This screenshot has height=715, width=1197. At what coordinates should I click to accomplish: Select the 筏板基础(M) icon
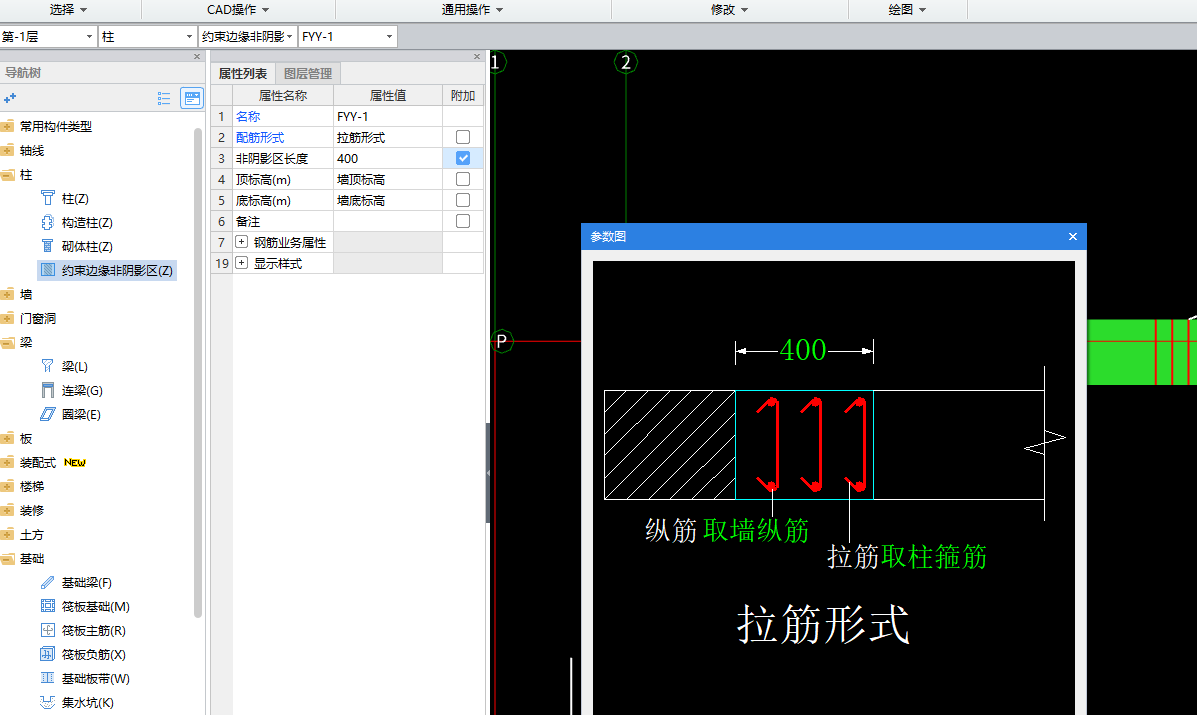point(47,607)
